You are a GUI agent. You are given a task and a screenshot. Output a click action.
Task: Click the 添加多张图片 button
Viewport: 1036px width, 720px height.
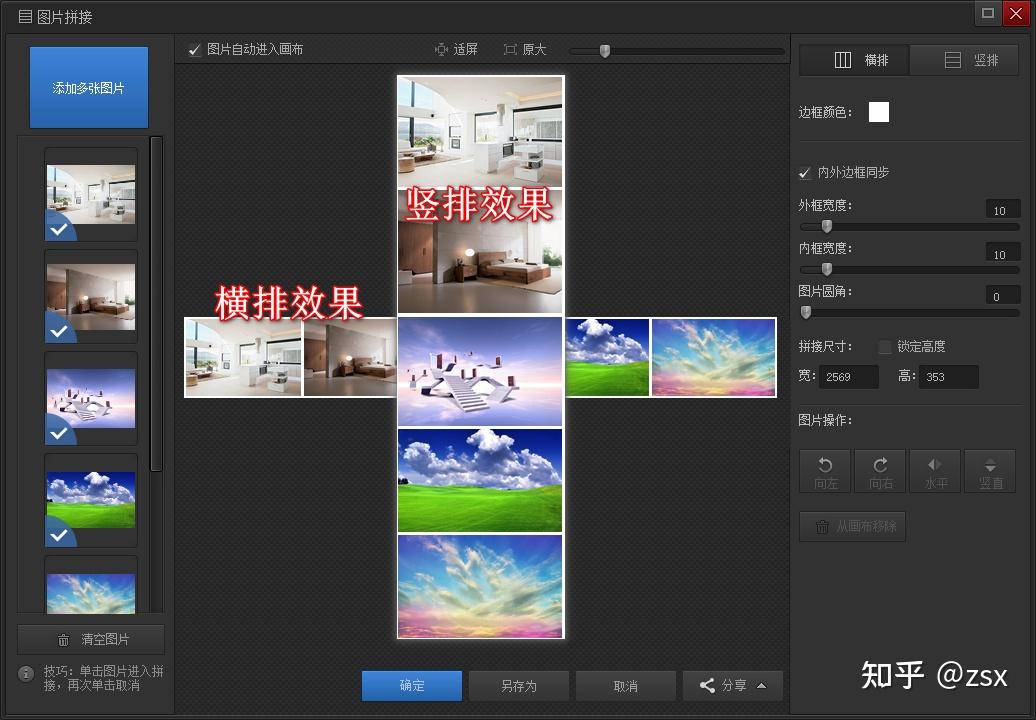(x=89, y=87)
